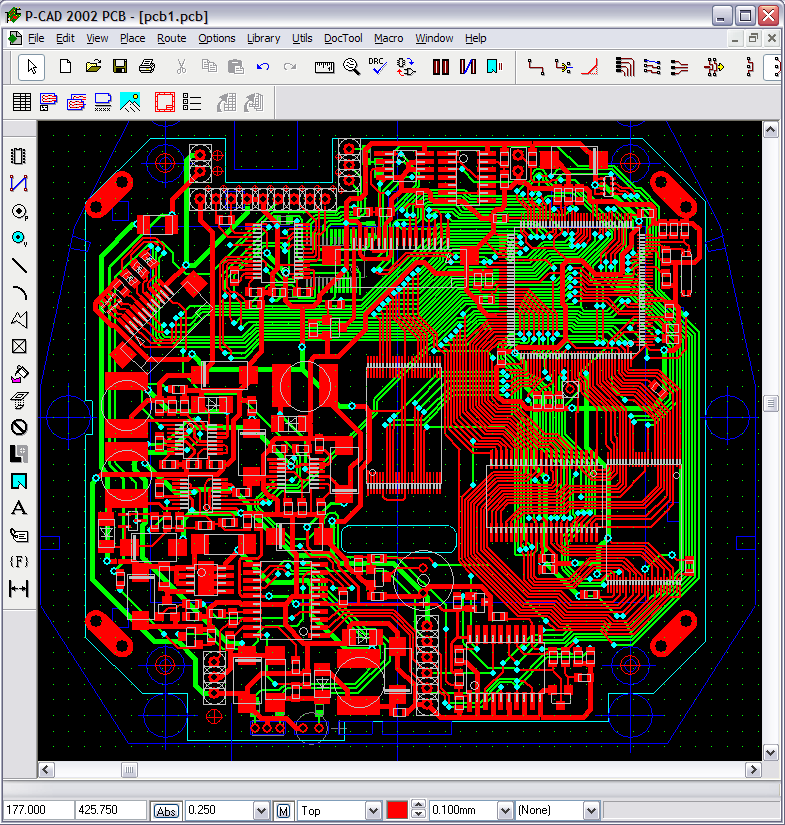Print the PCB layout

[147, 67]
